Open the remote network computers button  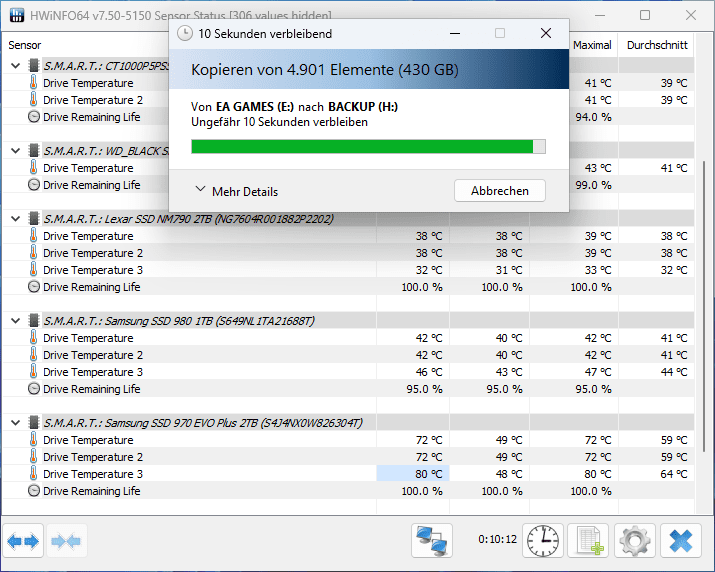432,541
